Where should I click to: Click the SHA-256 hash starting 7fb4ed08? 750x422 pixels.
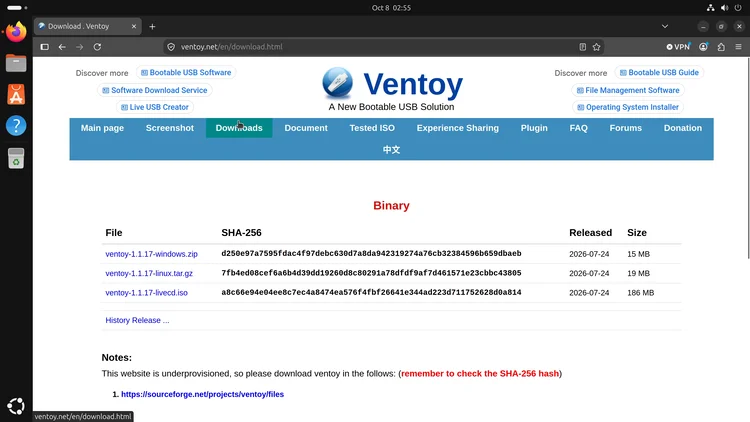pos(371,273)
